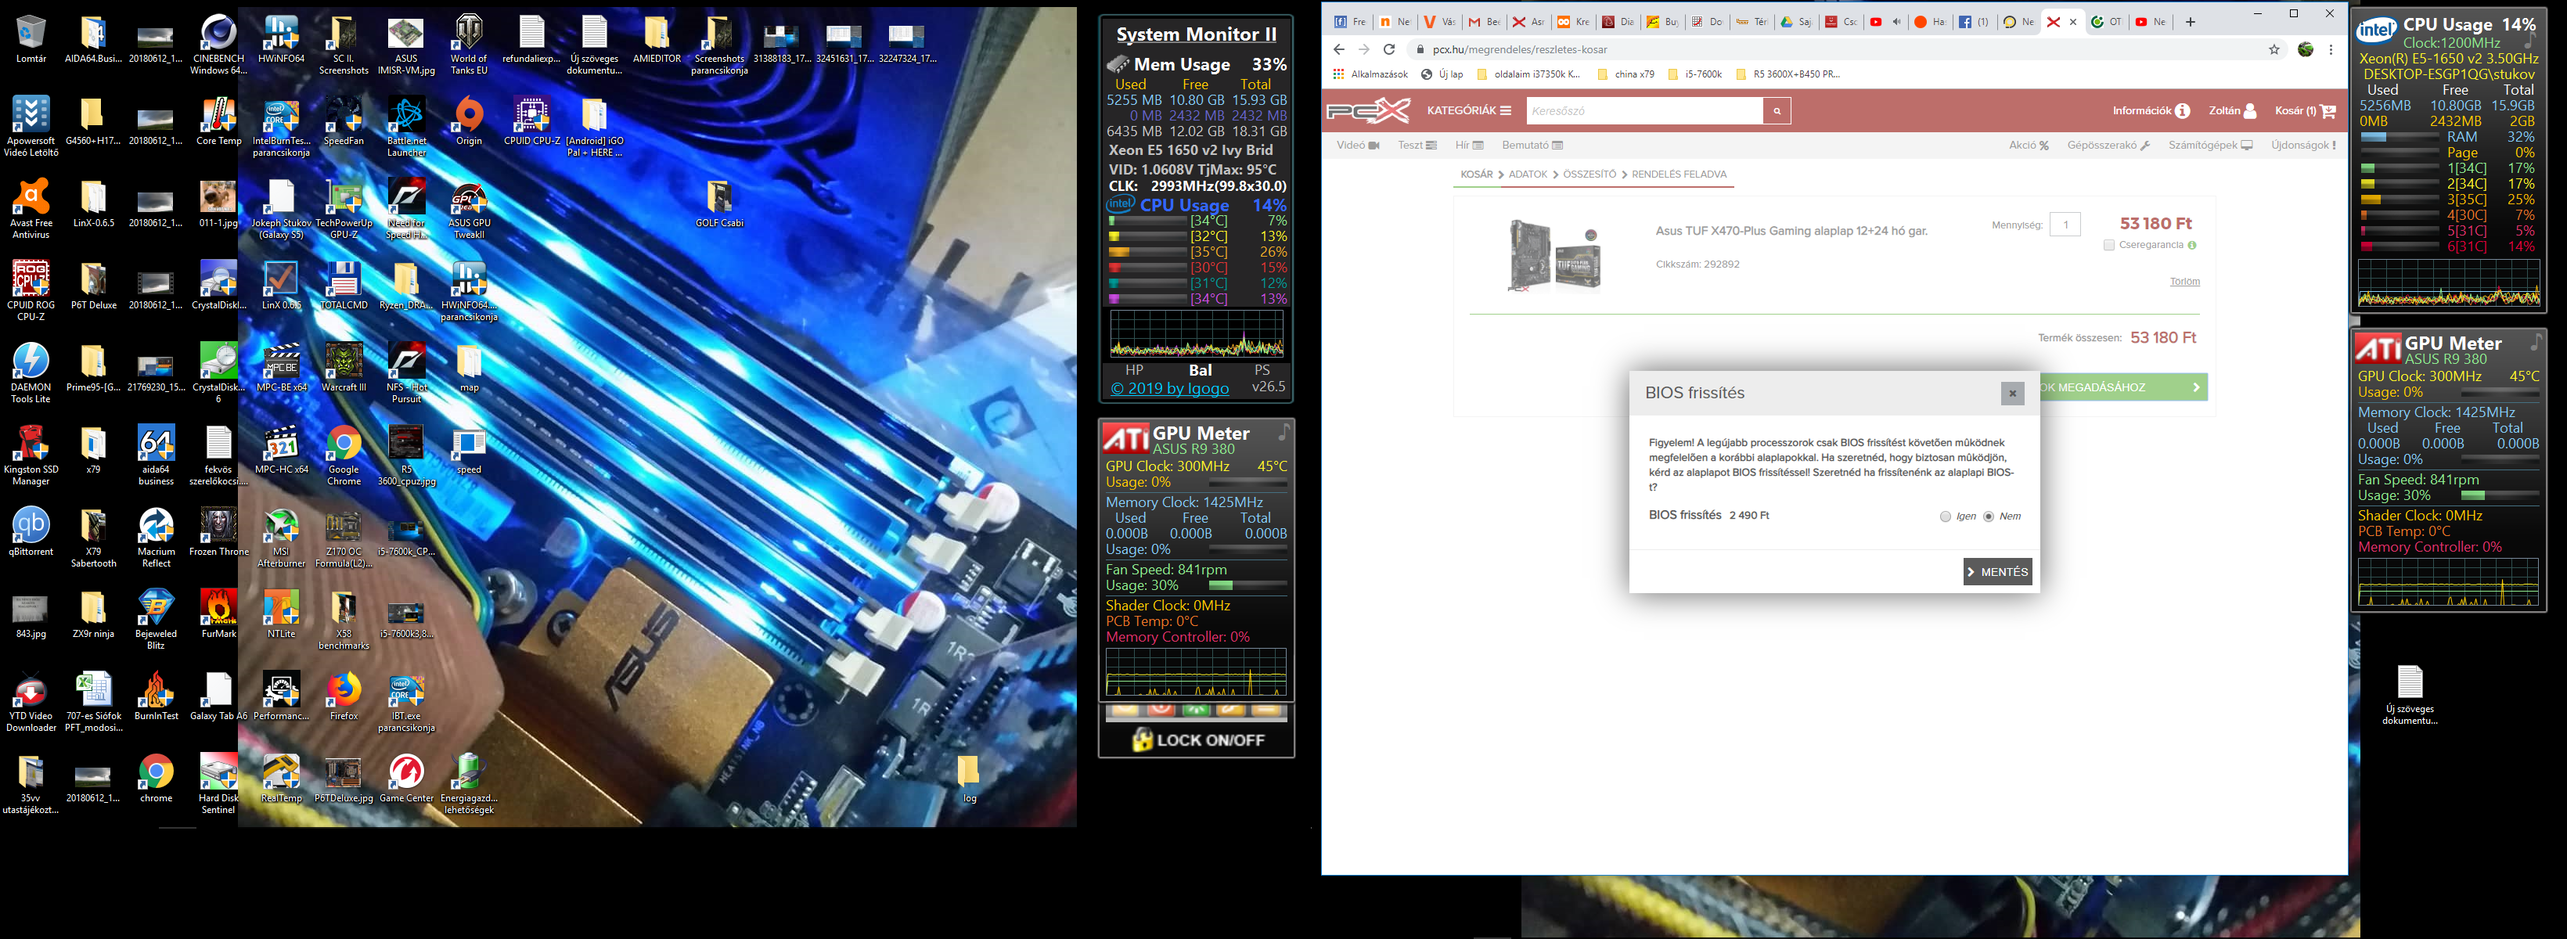Switch to the Google Drive browser tab
The image size is (2567, 939).
[1796, 22]
